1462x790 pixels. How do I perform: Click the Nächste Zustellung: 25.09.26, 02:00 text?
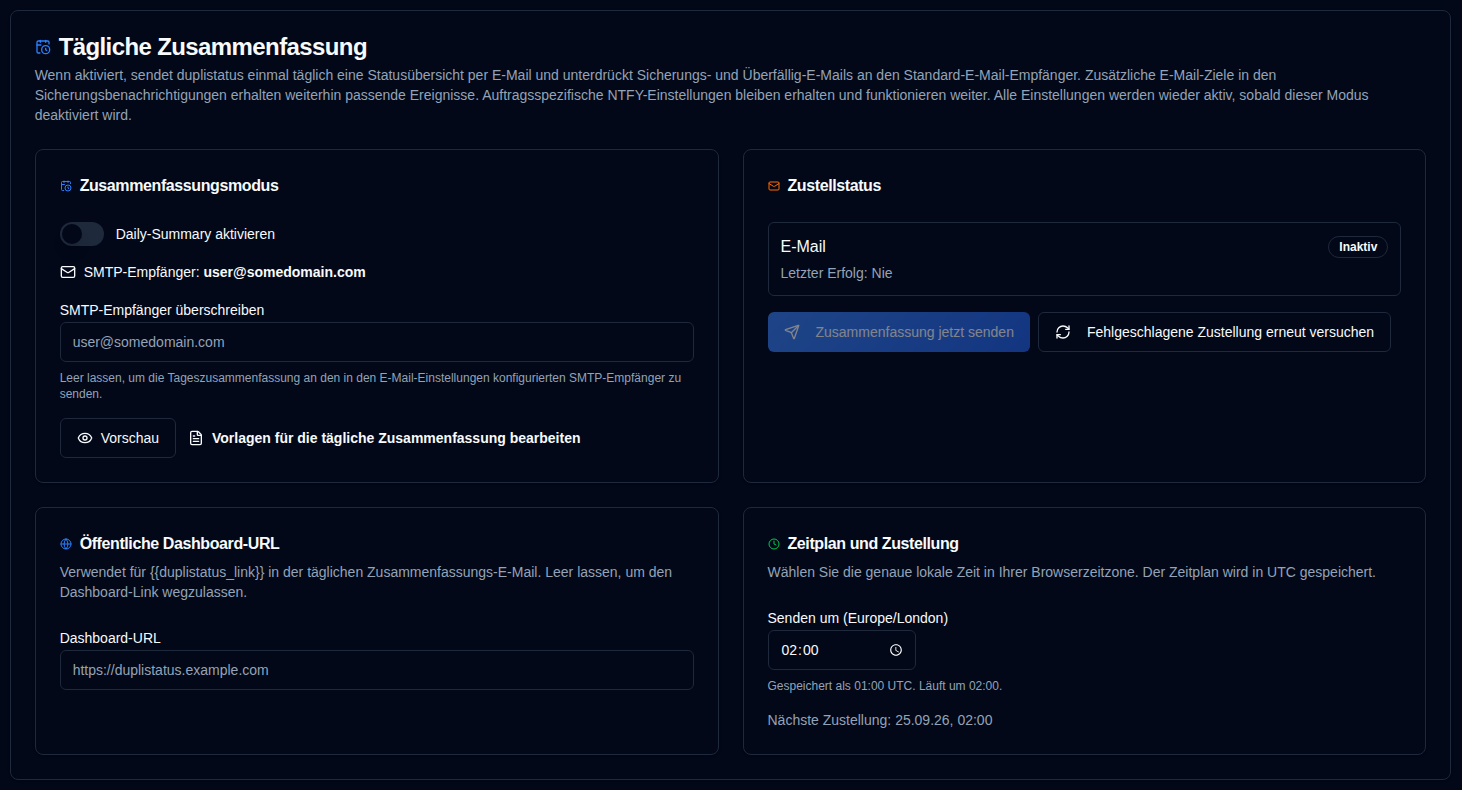click(x=880, y=720)
